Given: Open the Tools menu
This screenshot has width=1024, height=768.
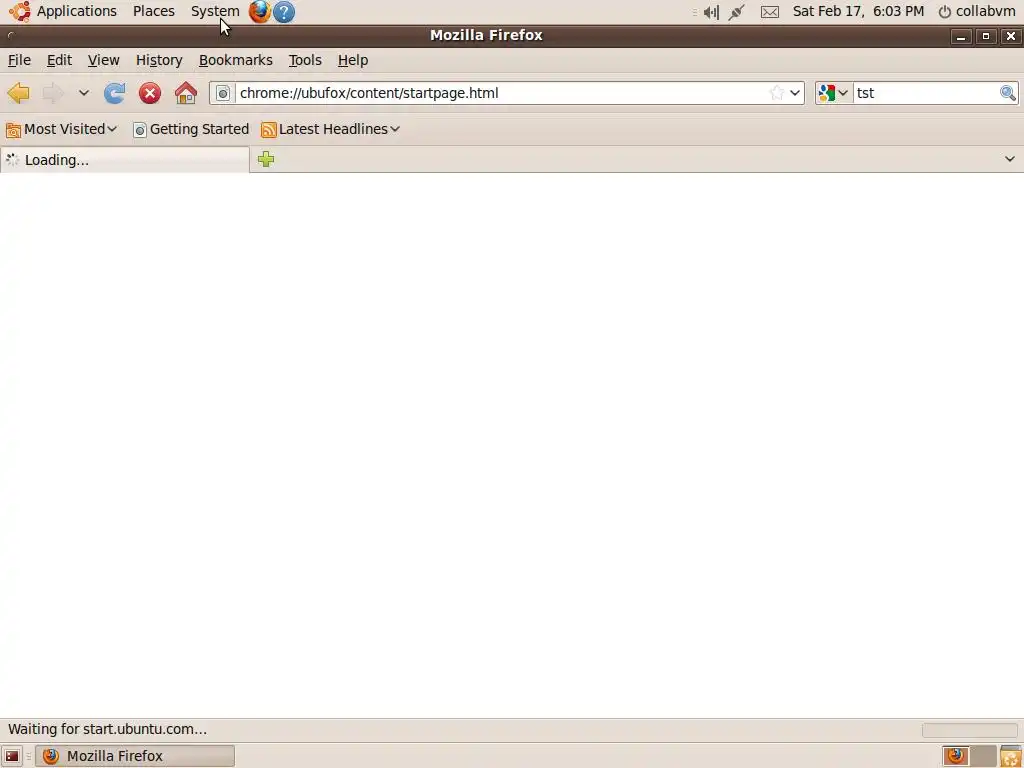Looking at the screenshot, I should (x=305, y=60).
